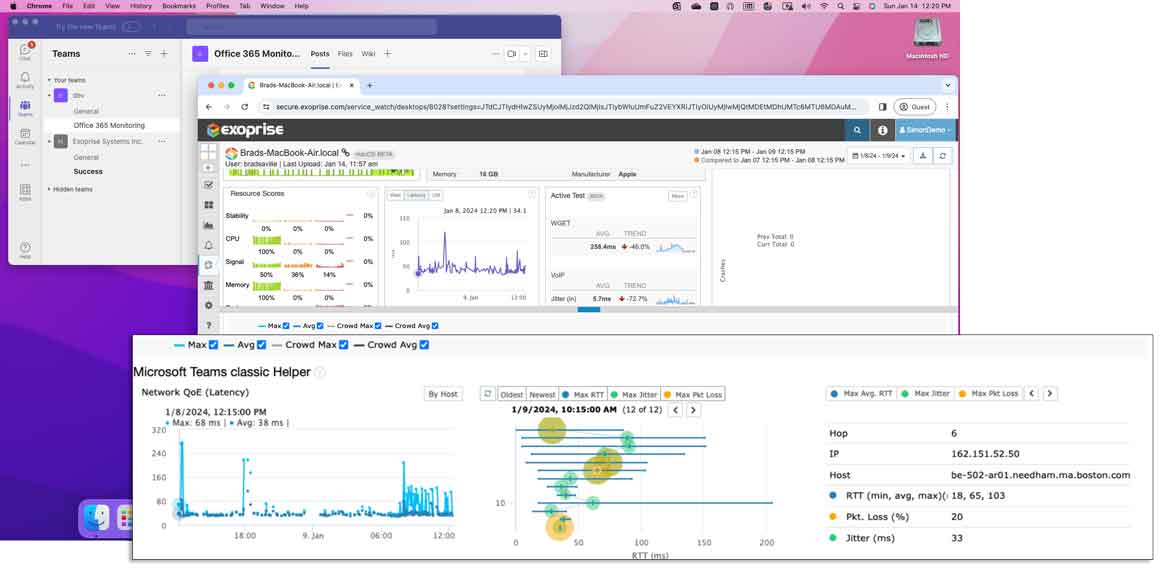Go back in the Chrome window
Screen dimensions: 1159x572
(211, 107)
